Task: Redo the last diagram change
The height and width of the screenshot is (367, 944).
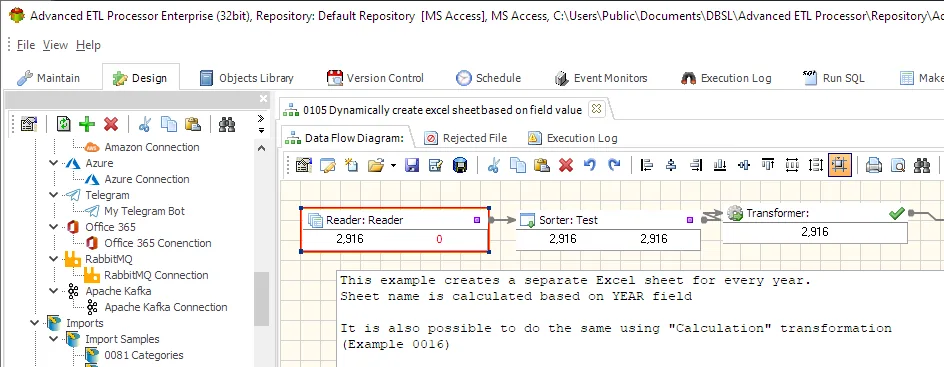Action: (x=614, y=165)
